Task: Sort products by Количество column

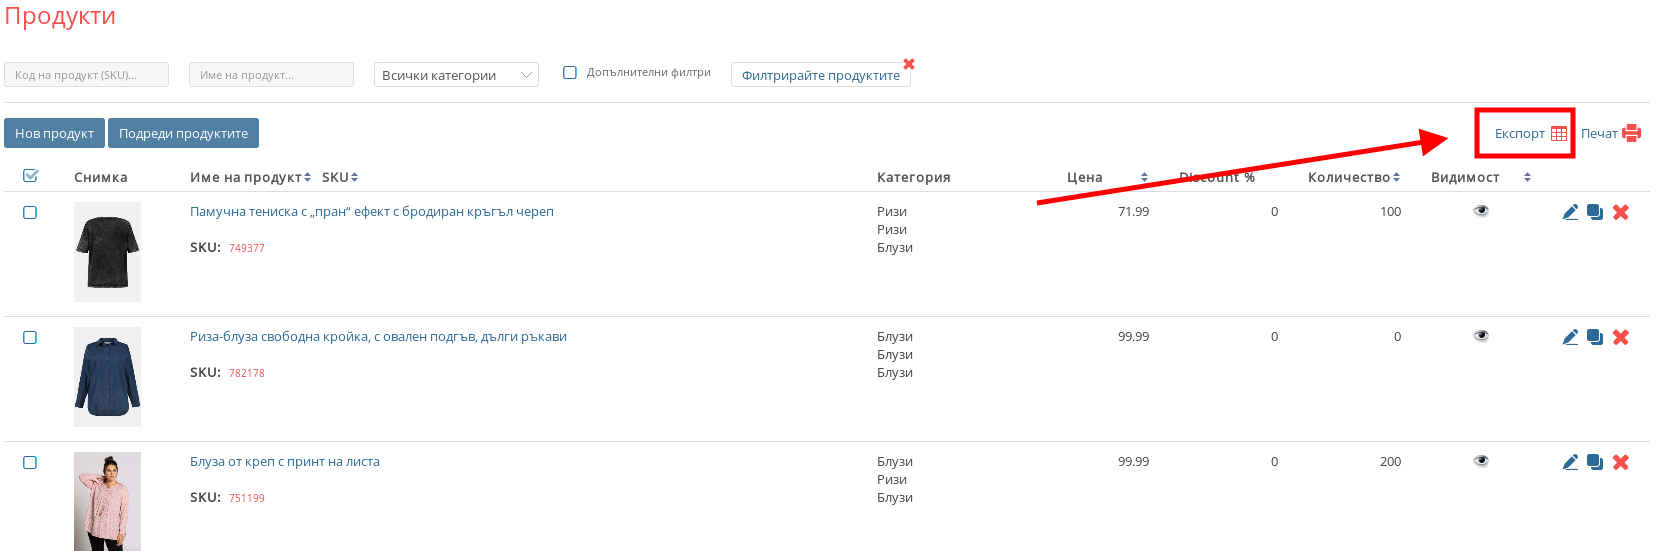Action: tap(1353, 177)
